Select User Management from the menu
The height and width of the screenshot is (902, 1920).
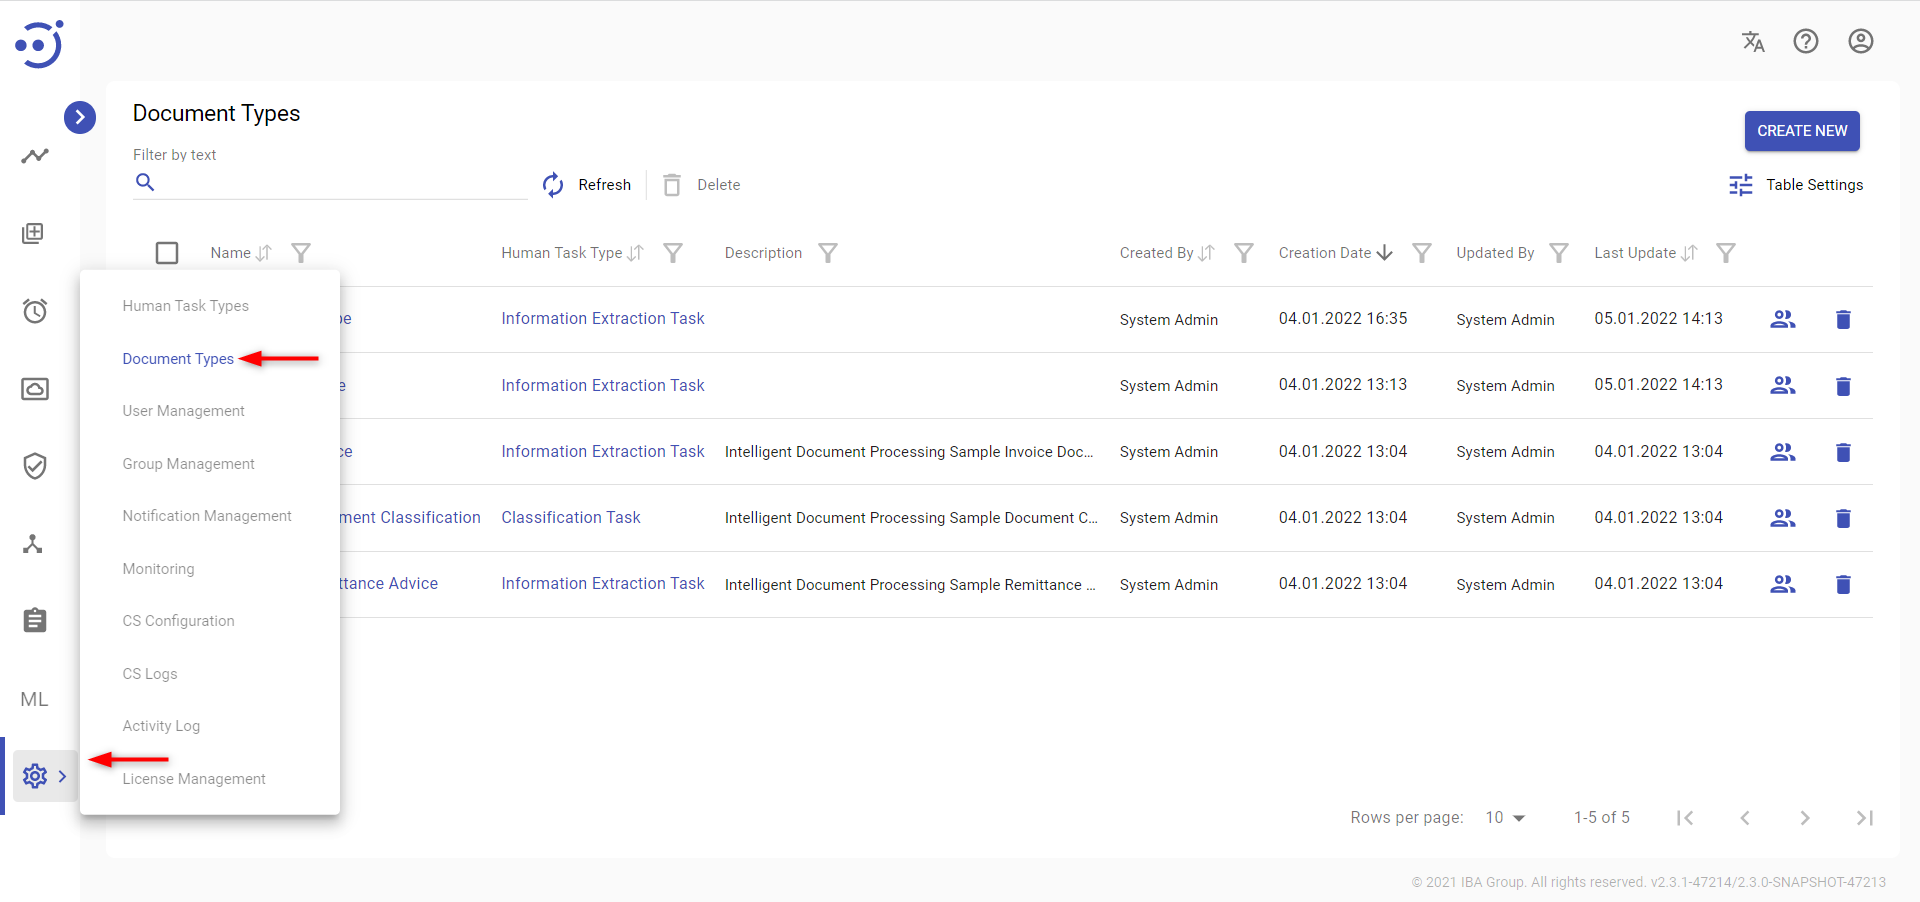pos(183,411)
